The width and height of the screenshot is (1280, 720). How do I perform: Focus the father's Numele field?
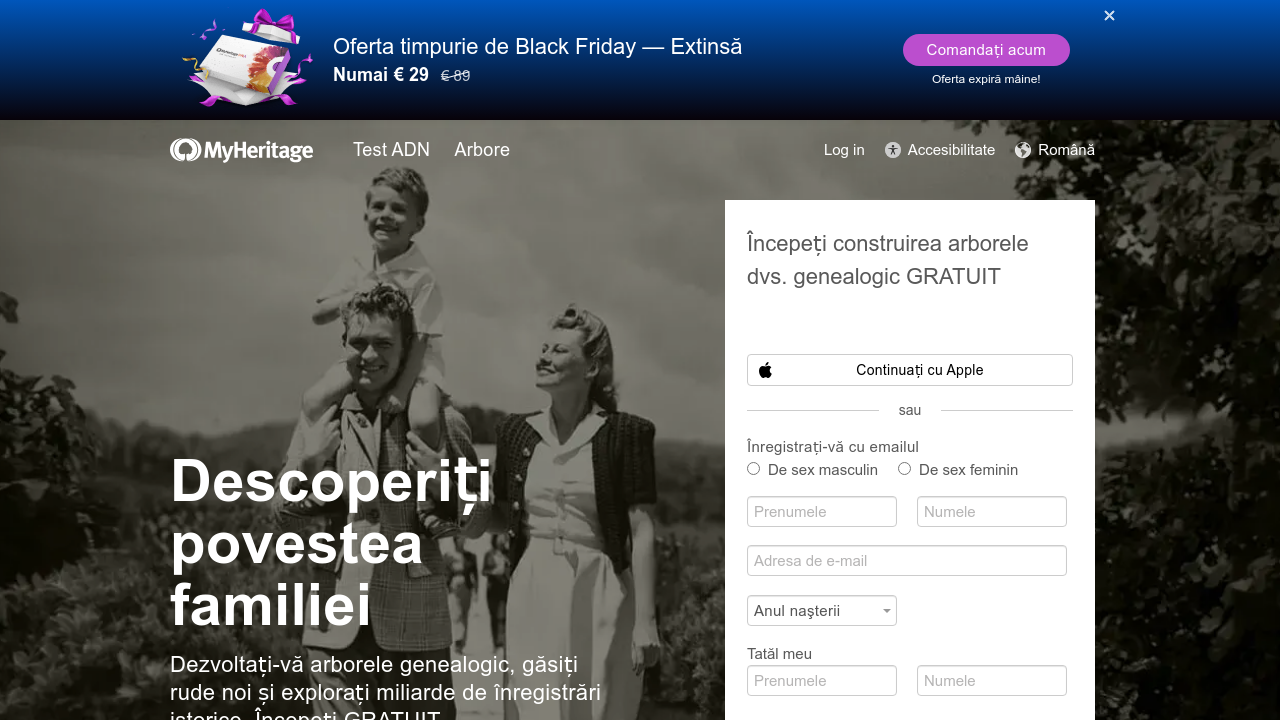click(992, 681)
